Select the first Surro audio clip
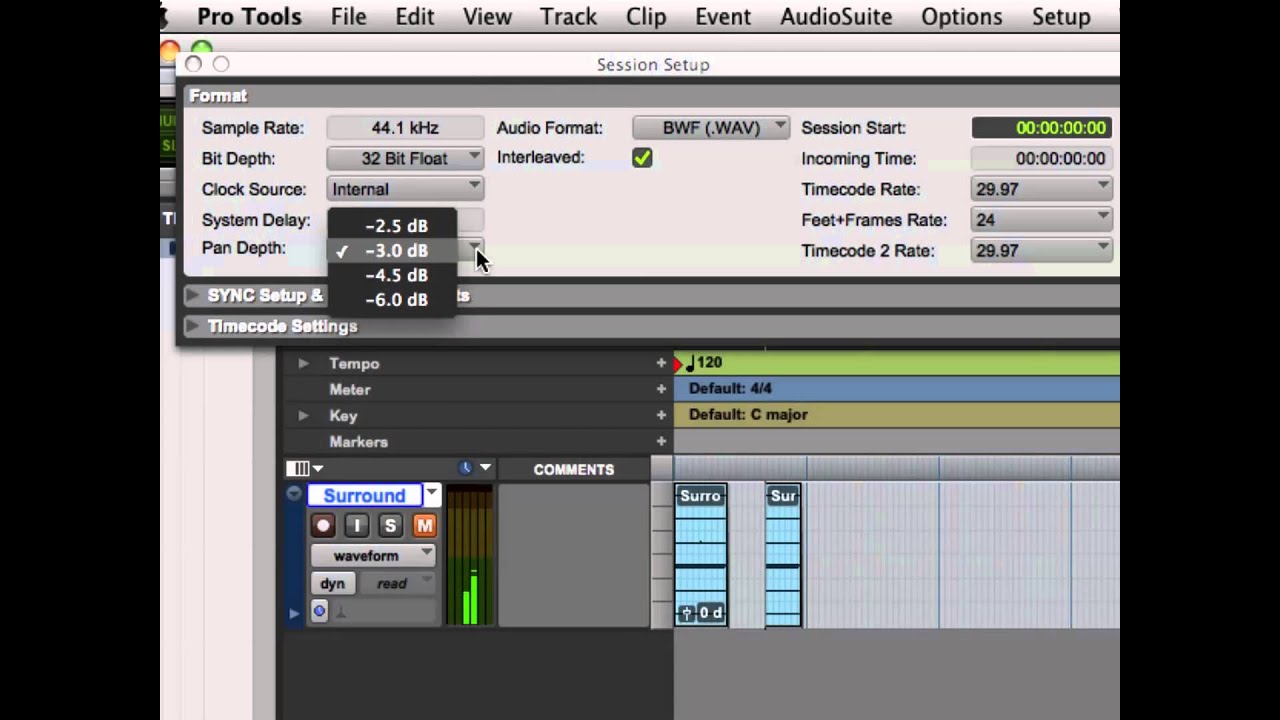 click(x=701, y=555)
